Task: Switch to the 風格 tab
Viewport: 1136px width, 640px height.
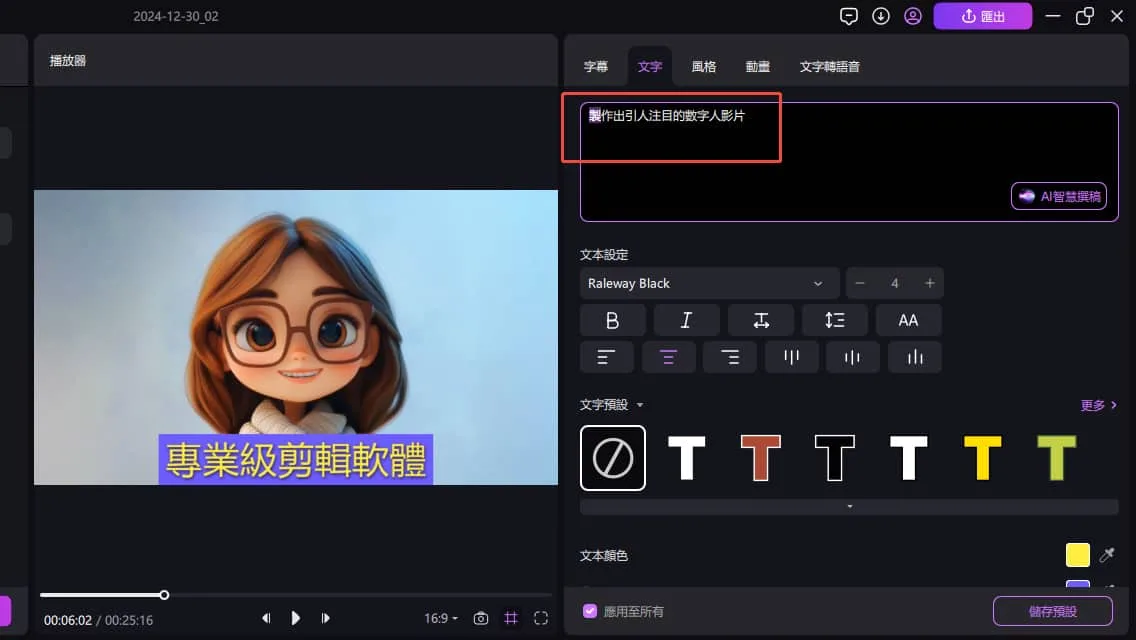Action: coord(703,66)
